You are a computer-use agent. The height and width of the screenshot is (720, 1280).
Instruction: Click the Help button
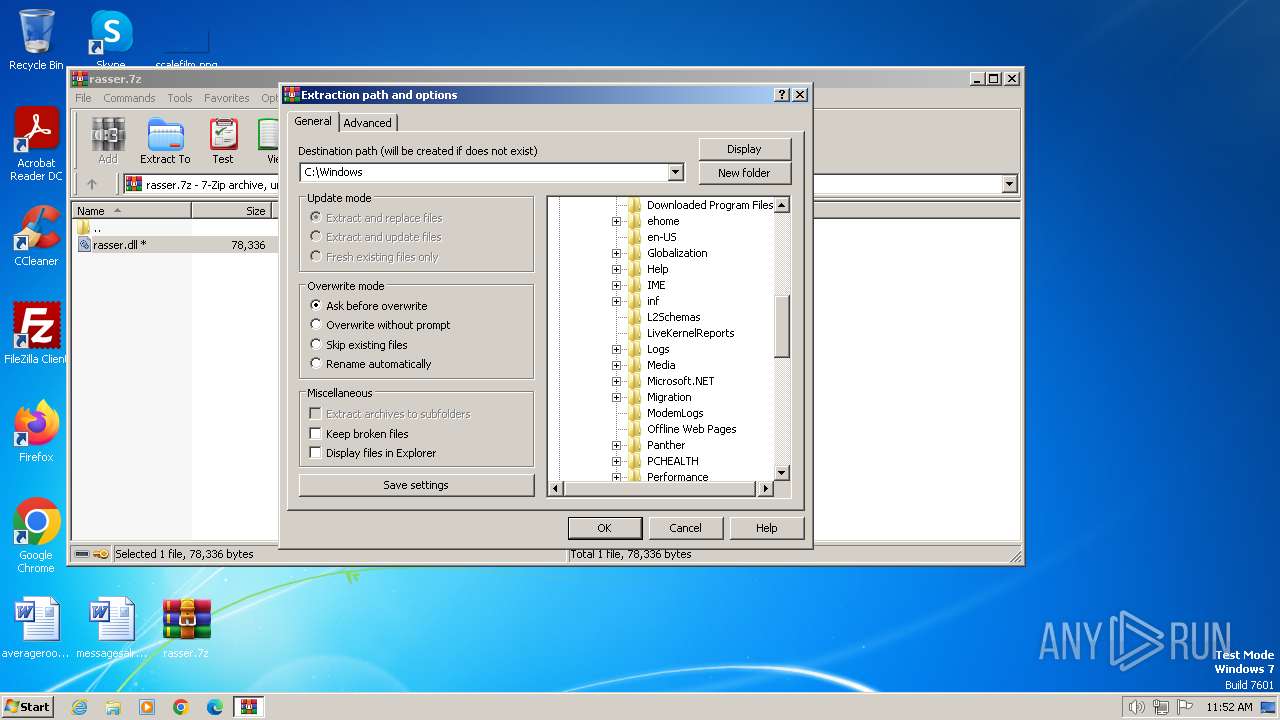tap(766, 528)
